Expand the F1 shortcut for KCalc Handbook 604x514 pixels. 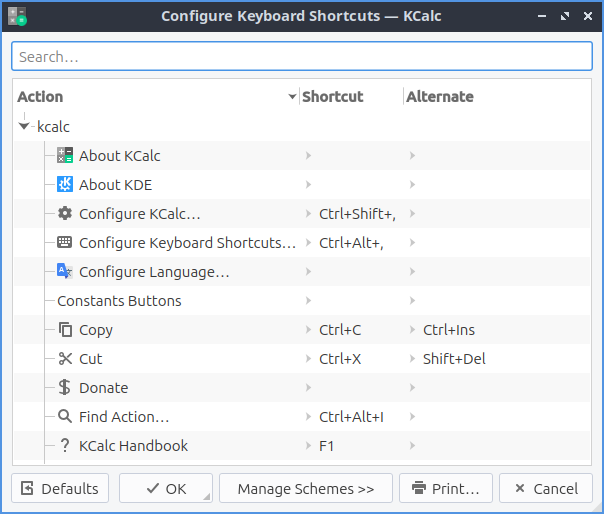point(308,446)
